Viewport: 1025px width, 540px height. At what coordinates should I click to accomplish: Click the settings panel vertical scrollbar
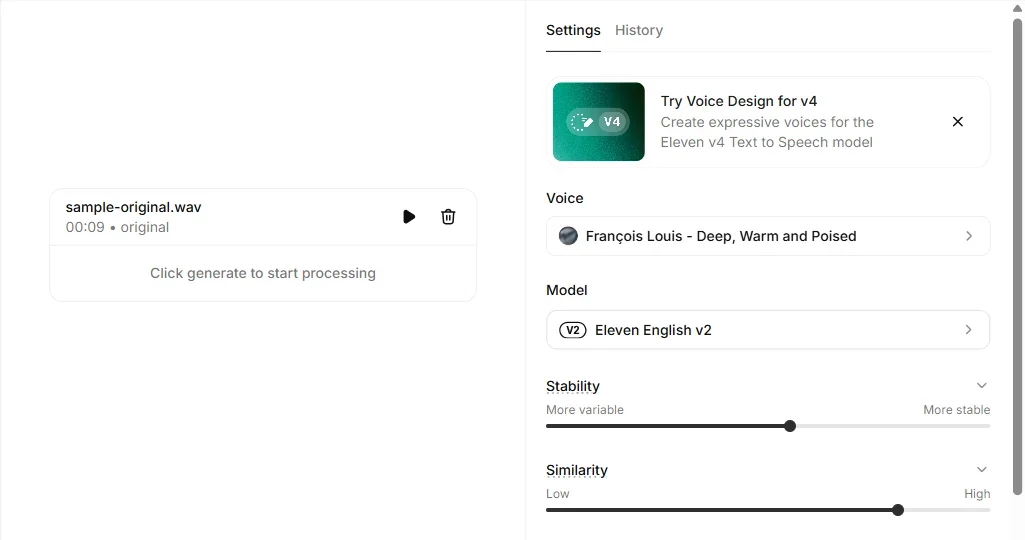(x=1017, y=256)
